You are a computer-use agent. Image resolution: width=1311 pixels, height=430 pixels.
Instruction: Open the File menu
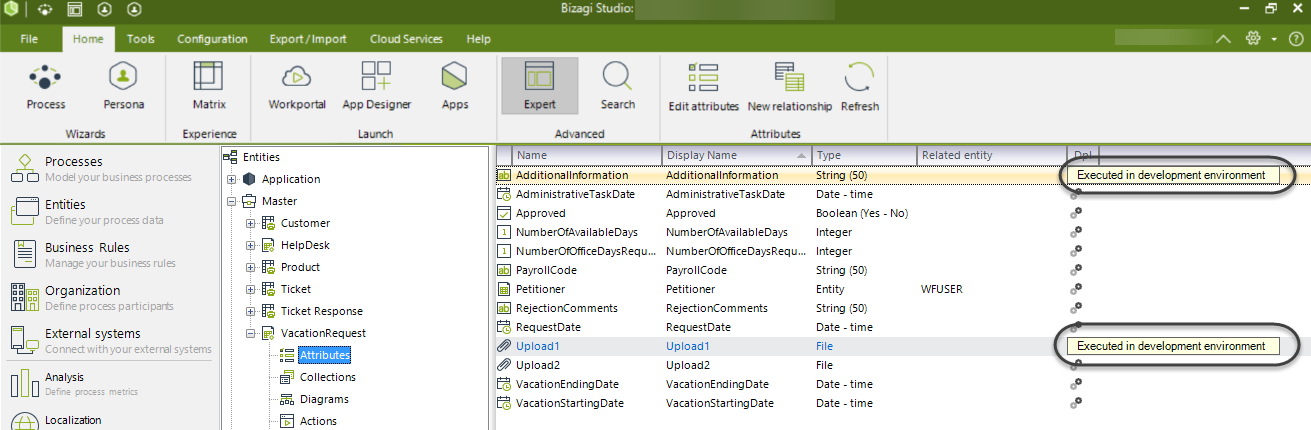[29, 39]
